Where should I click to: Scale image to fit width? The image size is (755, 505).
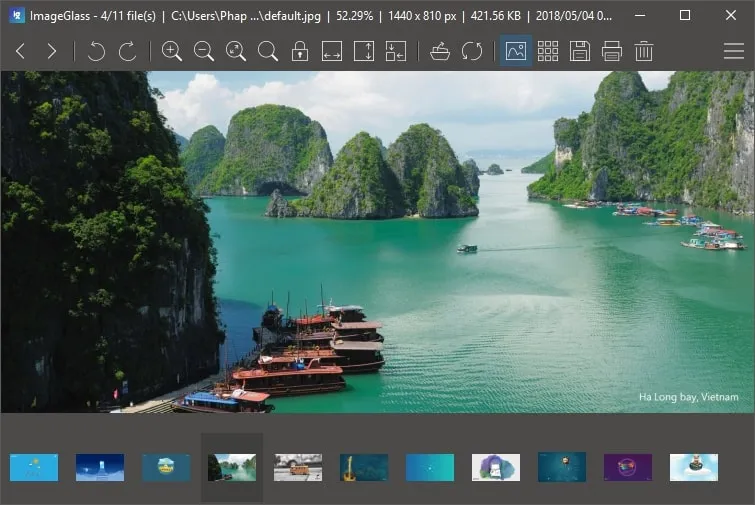coord(332,51)
